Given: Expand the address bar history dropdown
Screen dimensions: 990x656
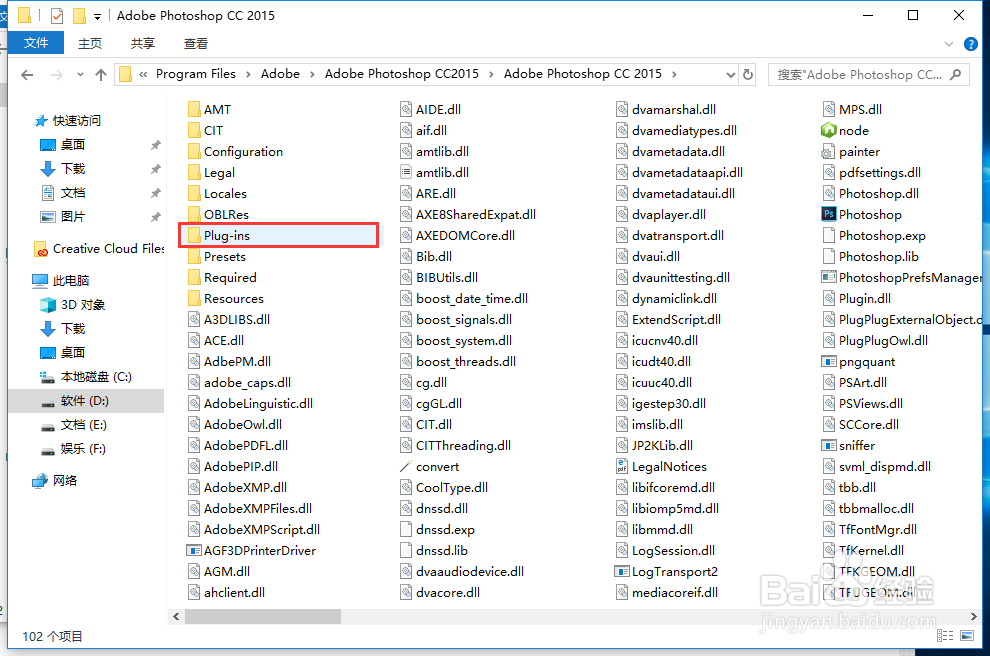Looking at the screenshot, I should click(x=731, y=75).
